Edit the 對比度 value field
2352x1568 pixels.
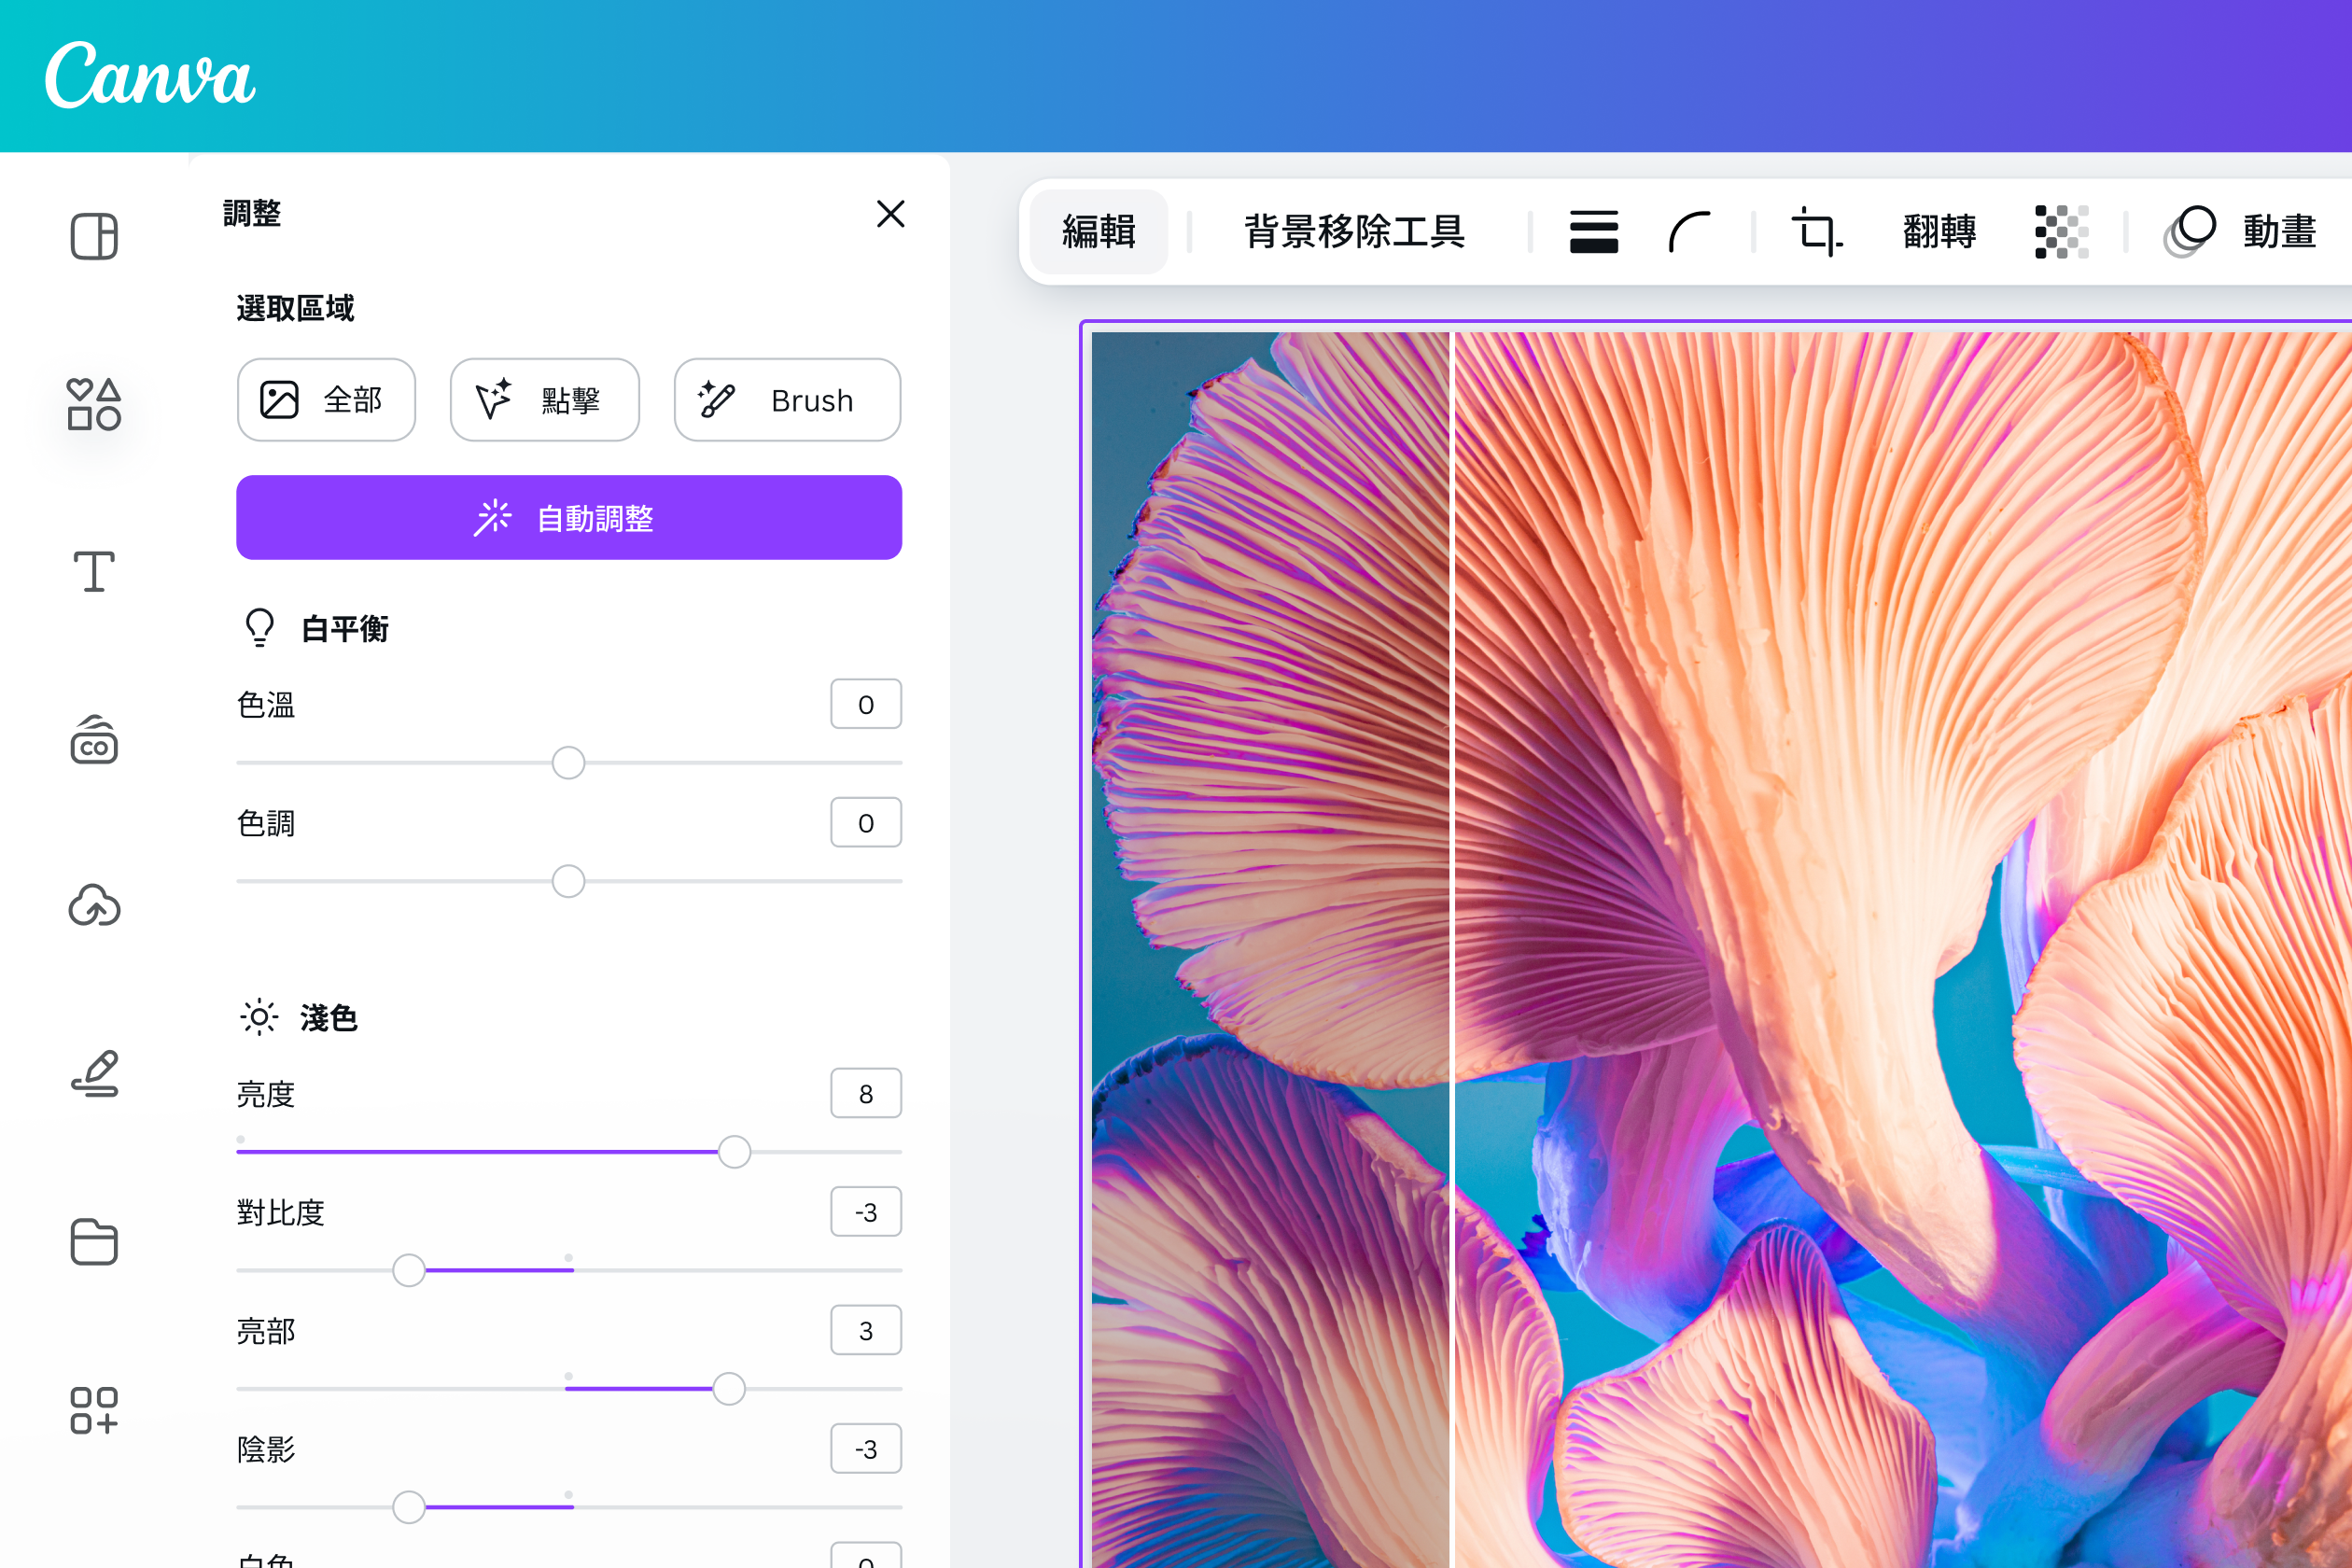click(866, 1212)
